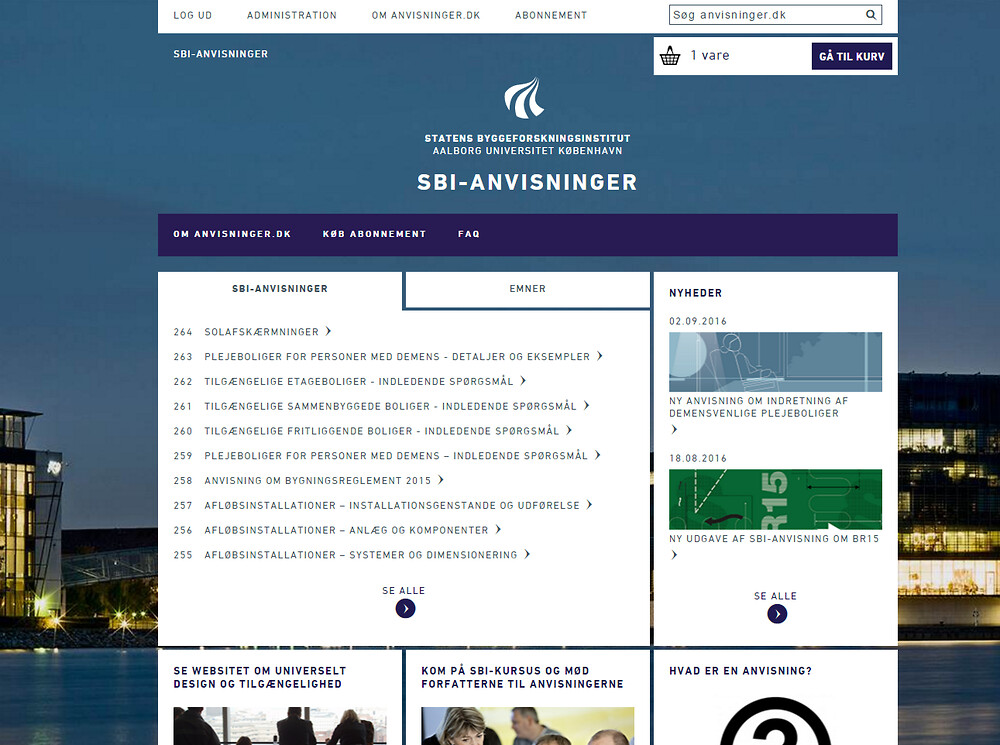Click the chevron after 263 Plejeboliger detaljer og eksempler

(599, 356)
